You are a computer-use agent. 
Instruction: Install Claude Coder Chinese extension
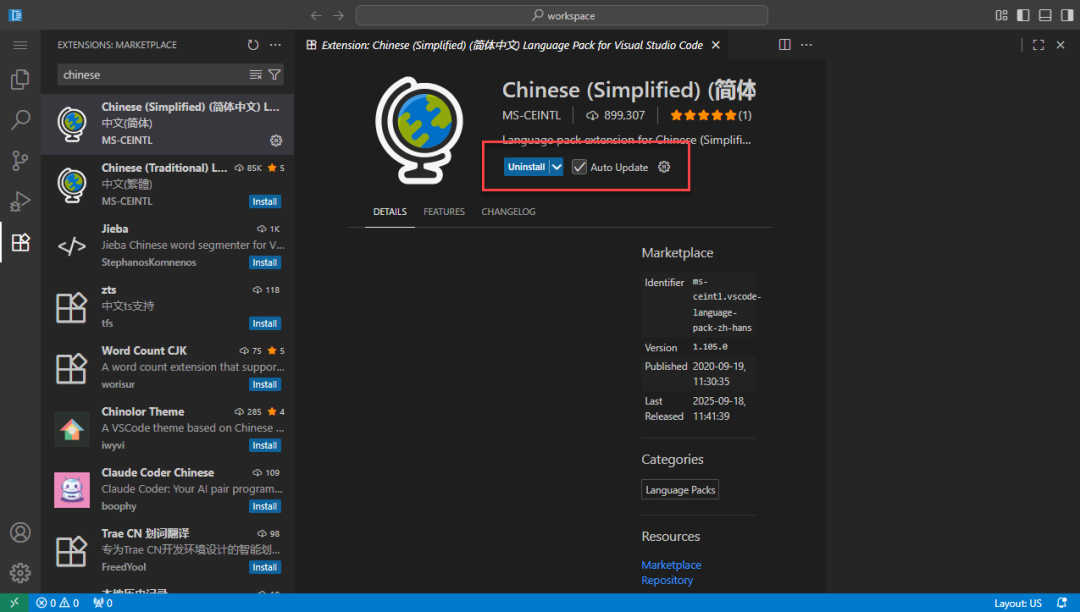264,507
